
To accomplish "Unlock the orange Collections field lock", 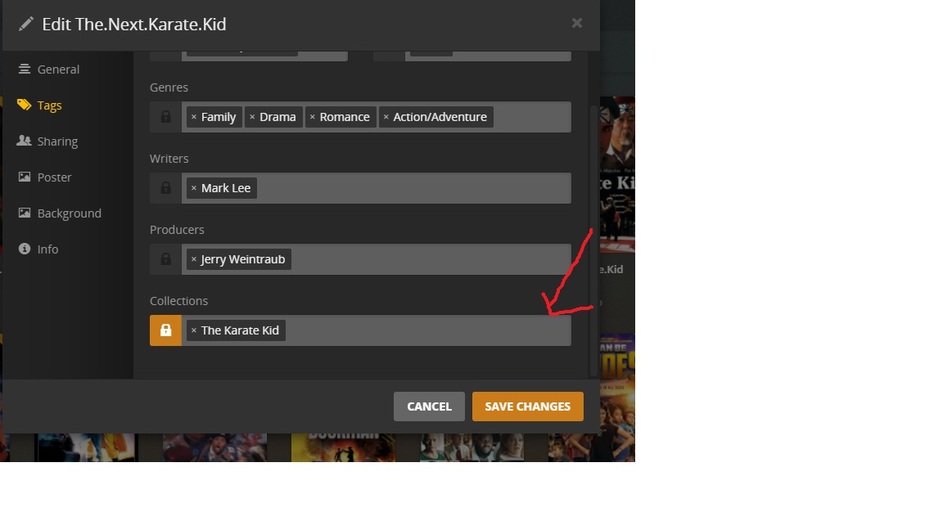I will click(x=165, y=330).
